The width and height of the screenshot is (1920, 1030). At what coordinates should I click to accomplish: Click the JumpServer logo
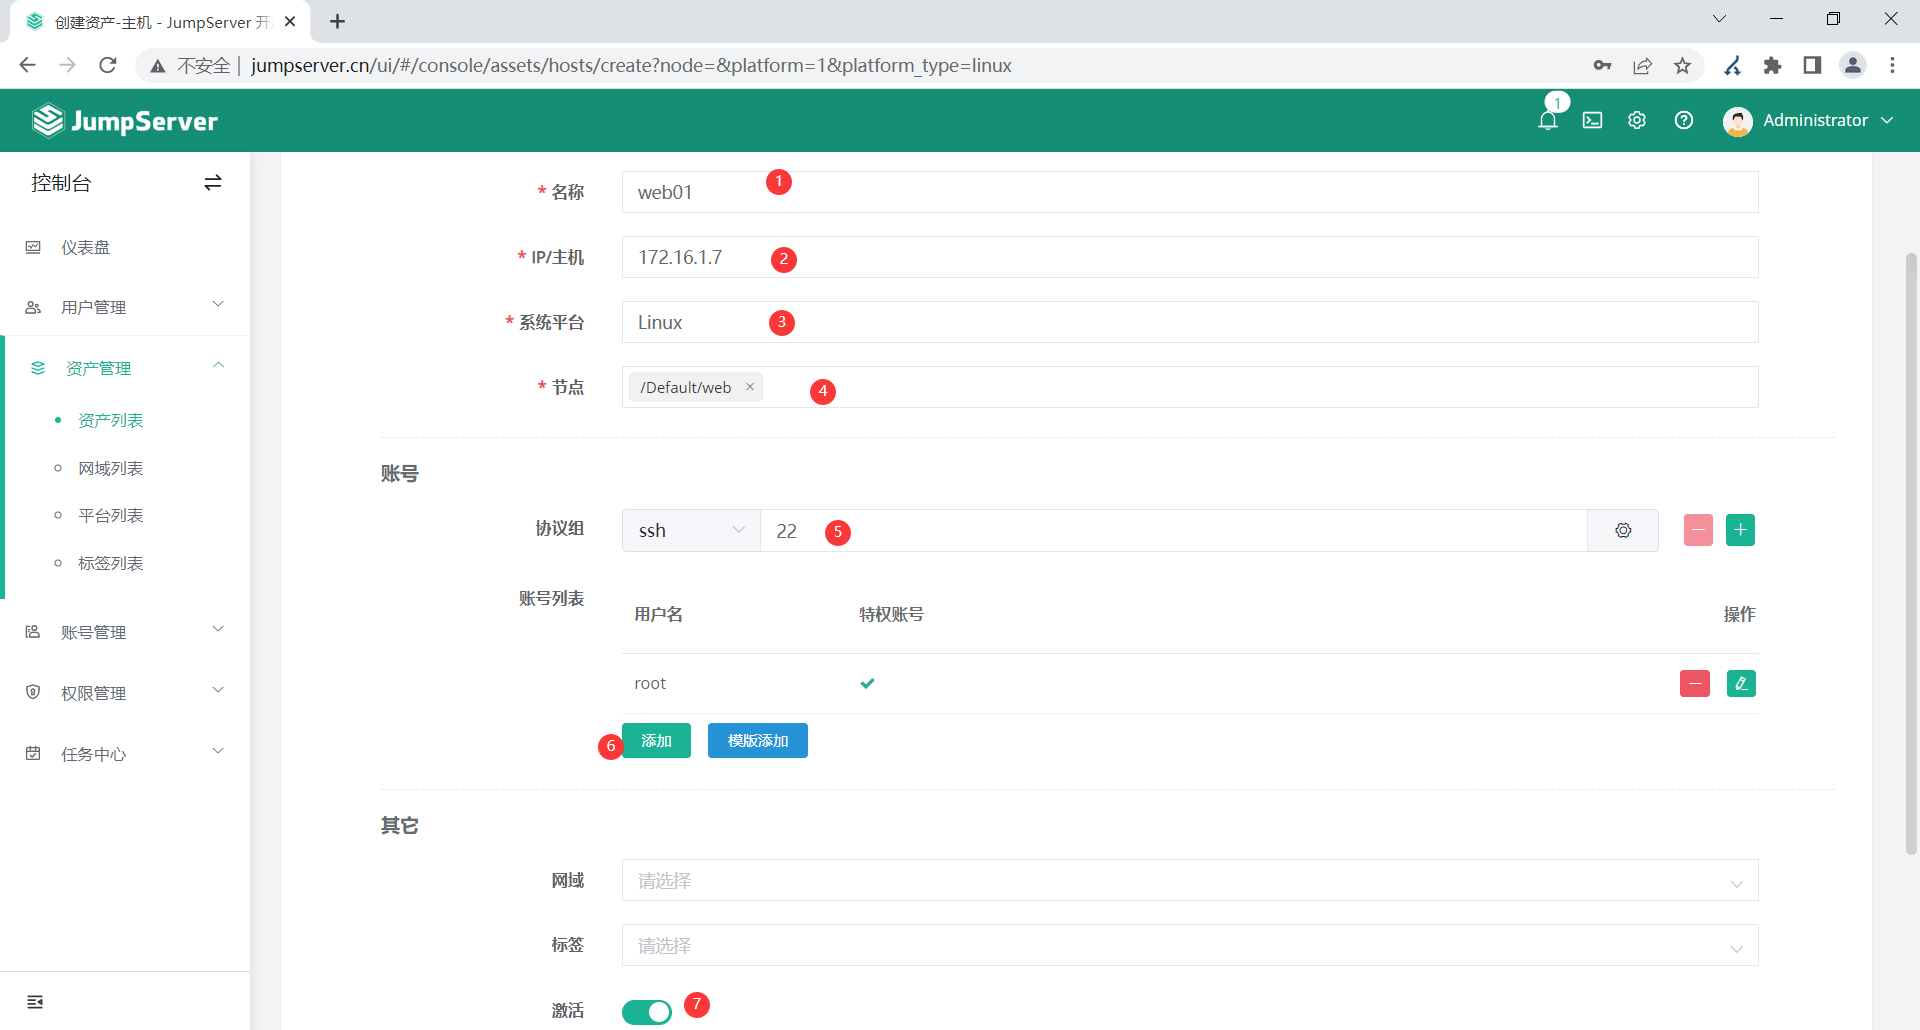pos(125,121)
